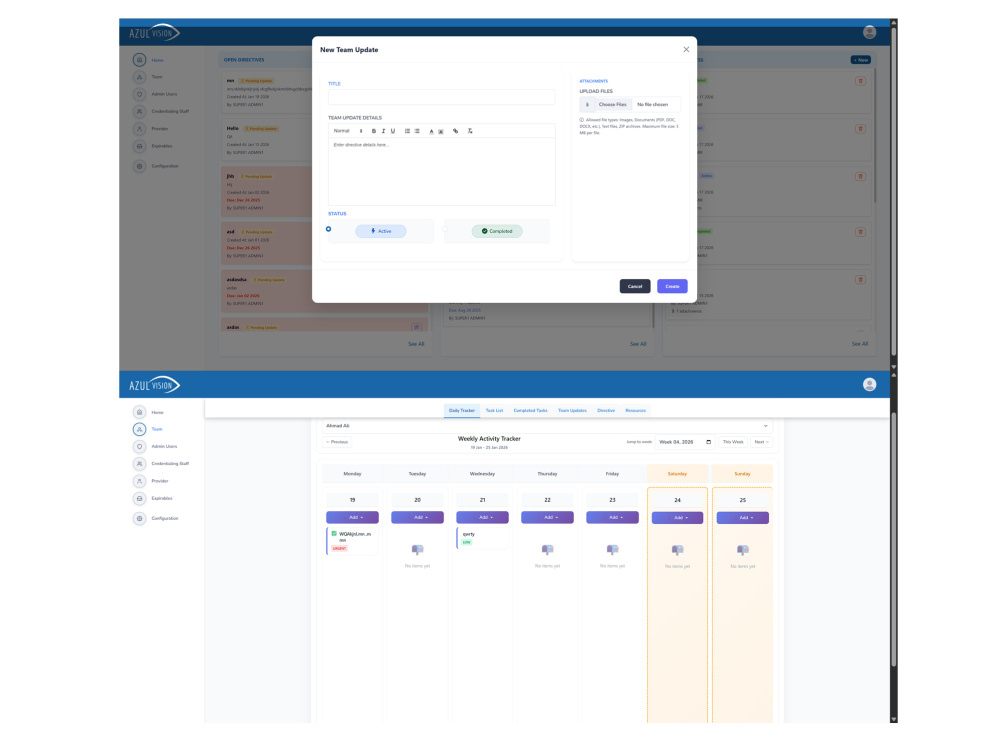Click the insert link icon in the editor toolbar
Screen dimensions: 1000x750
[455, 131]
